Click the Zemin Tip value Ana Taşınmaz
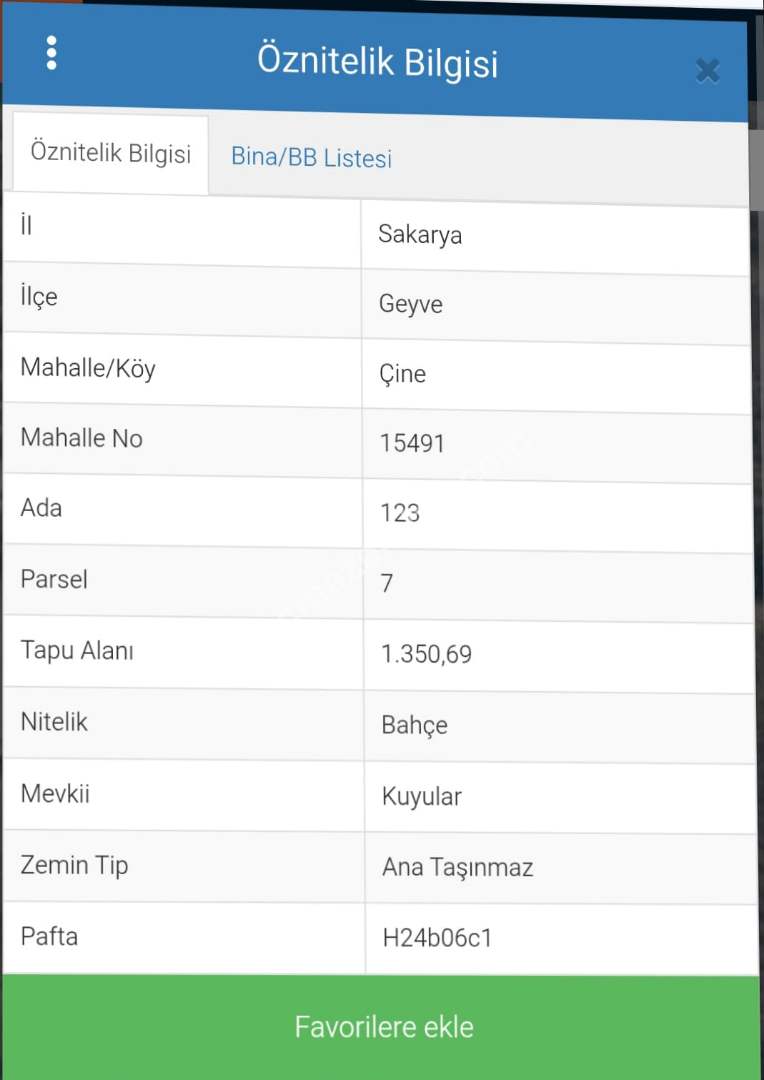This screenshot has width=764, height=1080. click(457, 867)
